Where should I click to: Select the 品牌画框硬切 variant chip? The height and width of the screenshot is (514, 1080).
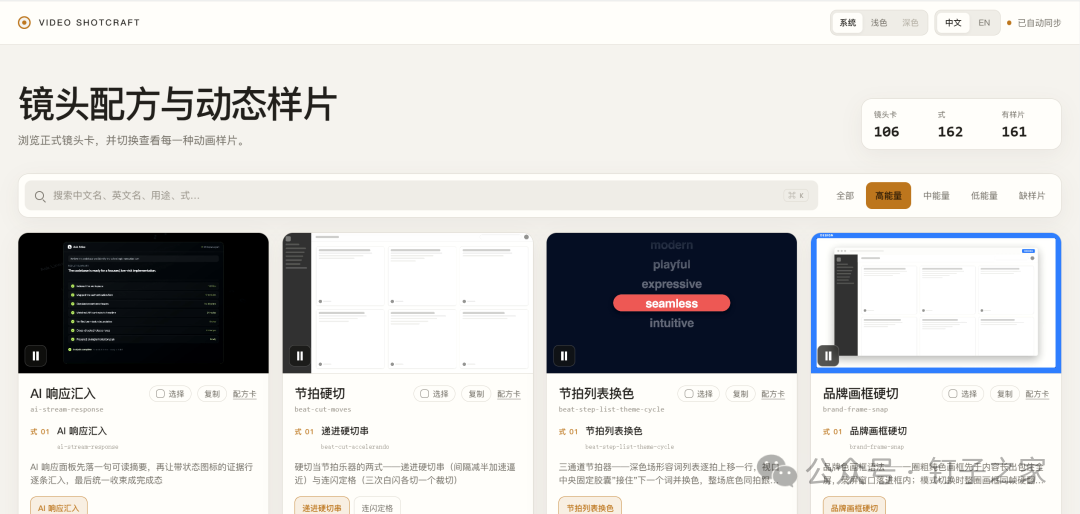(854, 507)
